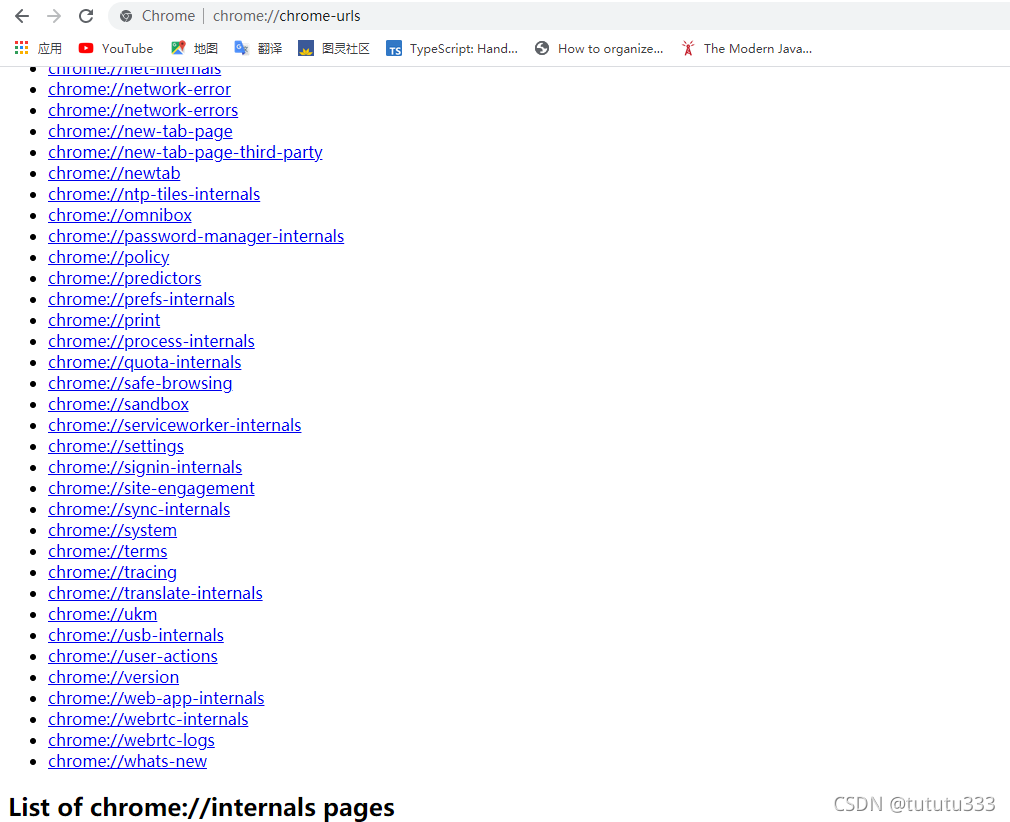Open chrome://omnibox link
The width and height of the screenshot is (1010, 822).
(x=120, y=215)
